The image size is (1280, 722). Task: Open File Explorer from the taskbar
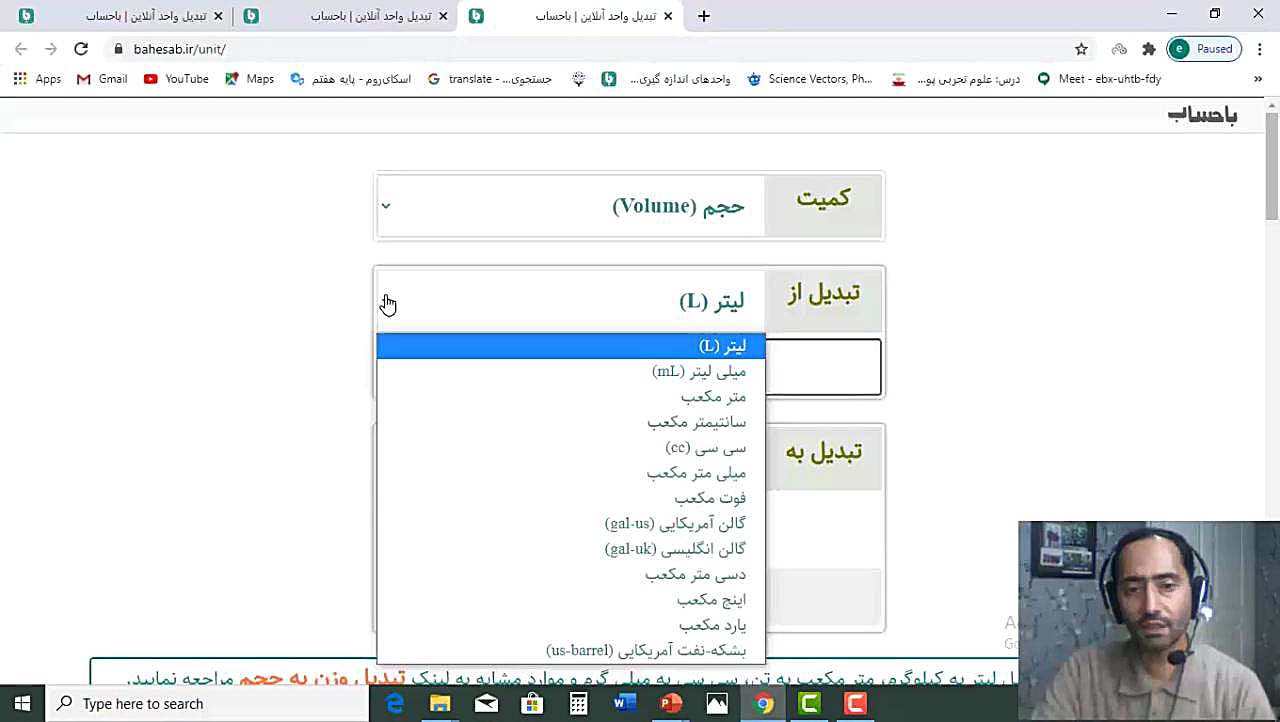click(440, 704)
